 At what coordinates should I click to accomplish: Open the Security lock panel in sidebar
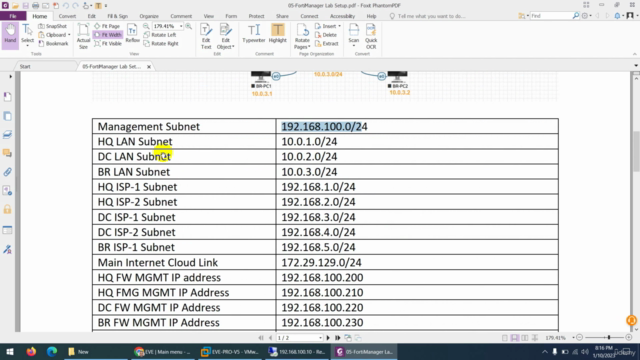point(7,210)
